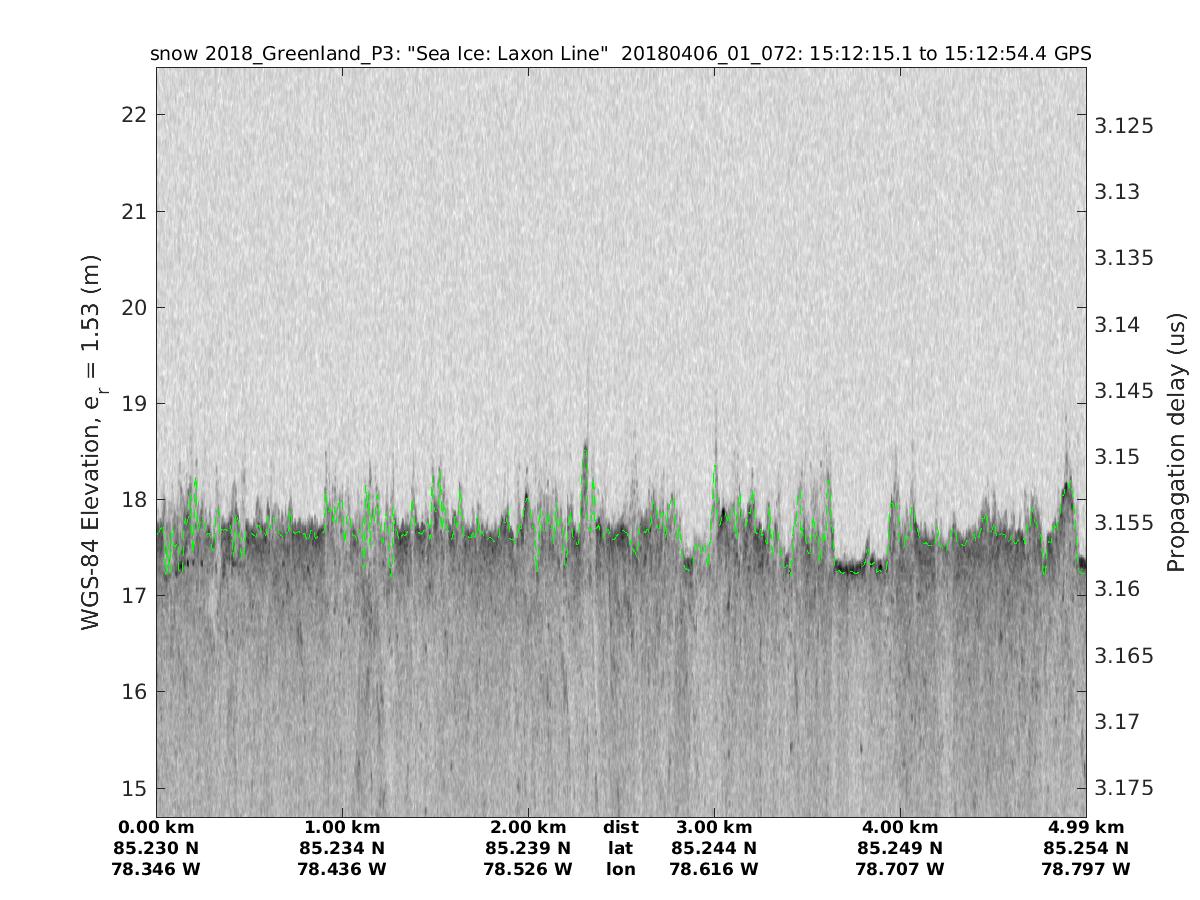Select the 4.00 km distance label
The image size is (1200, 900).
(x=900, y=827)
